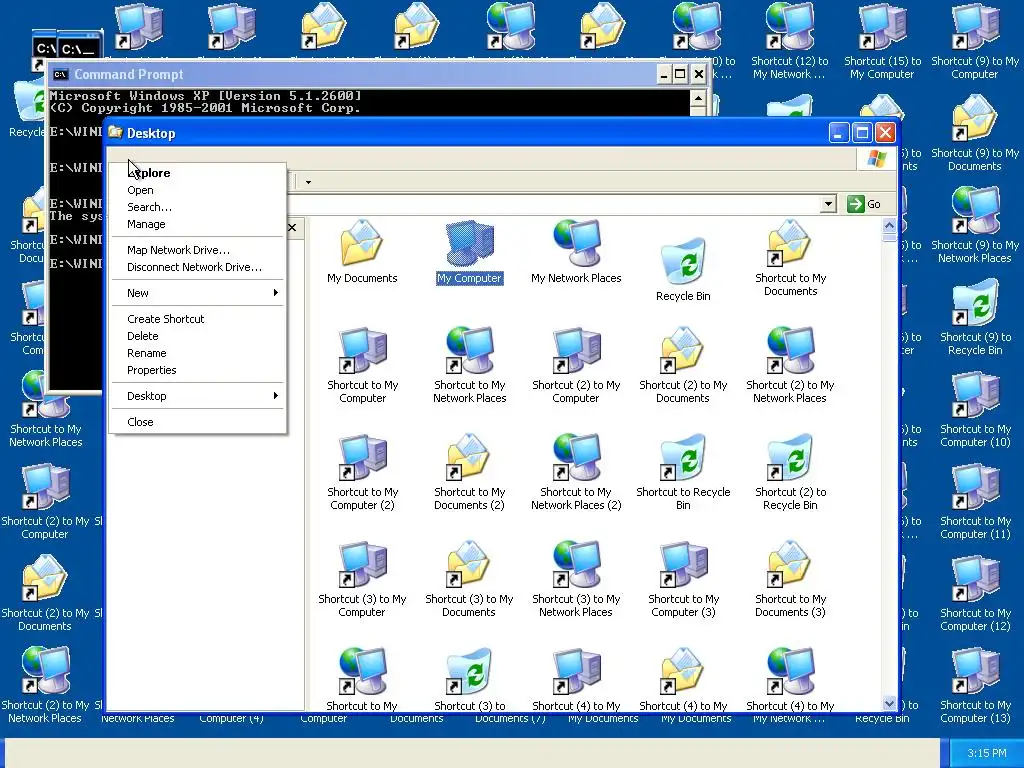
Task: Click scroll up arrow in Desktop window
Action: [x=889, y=226]
